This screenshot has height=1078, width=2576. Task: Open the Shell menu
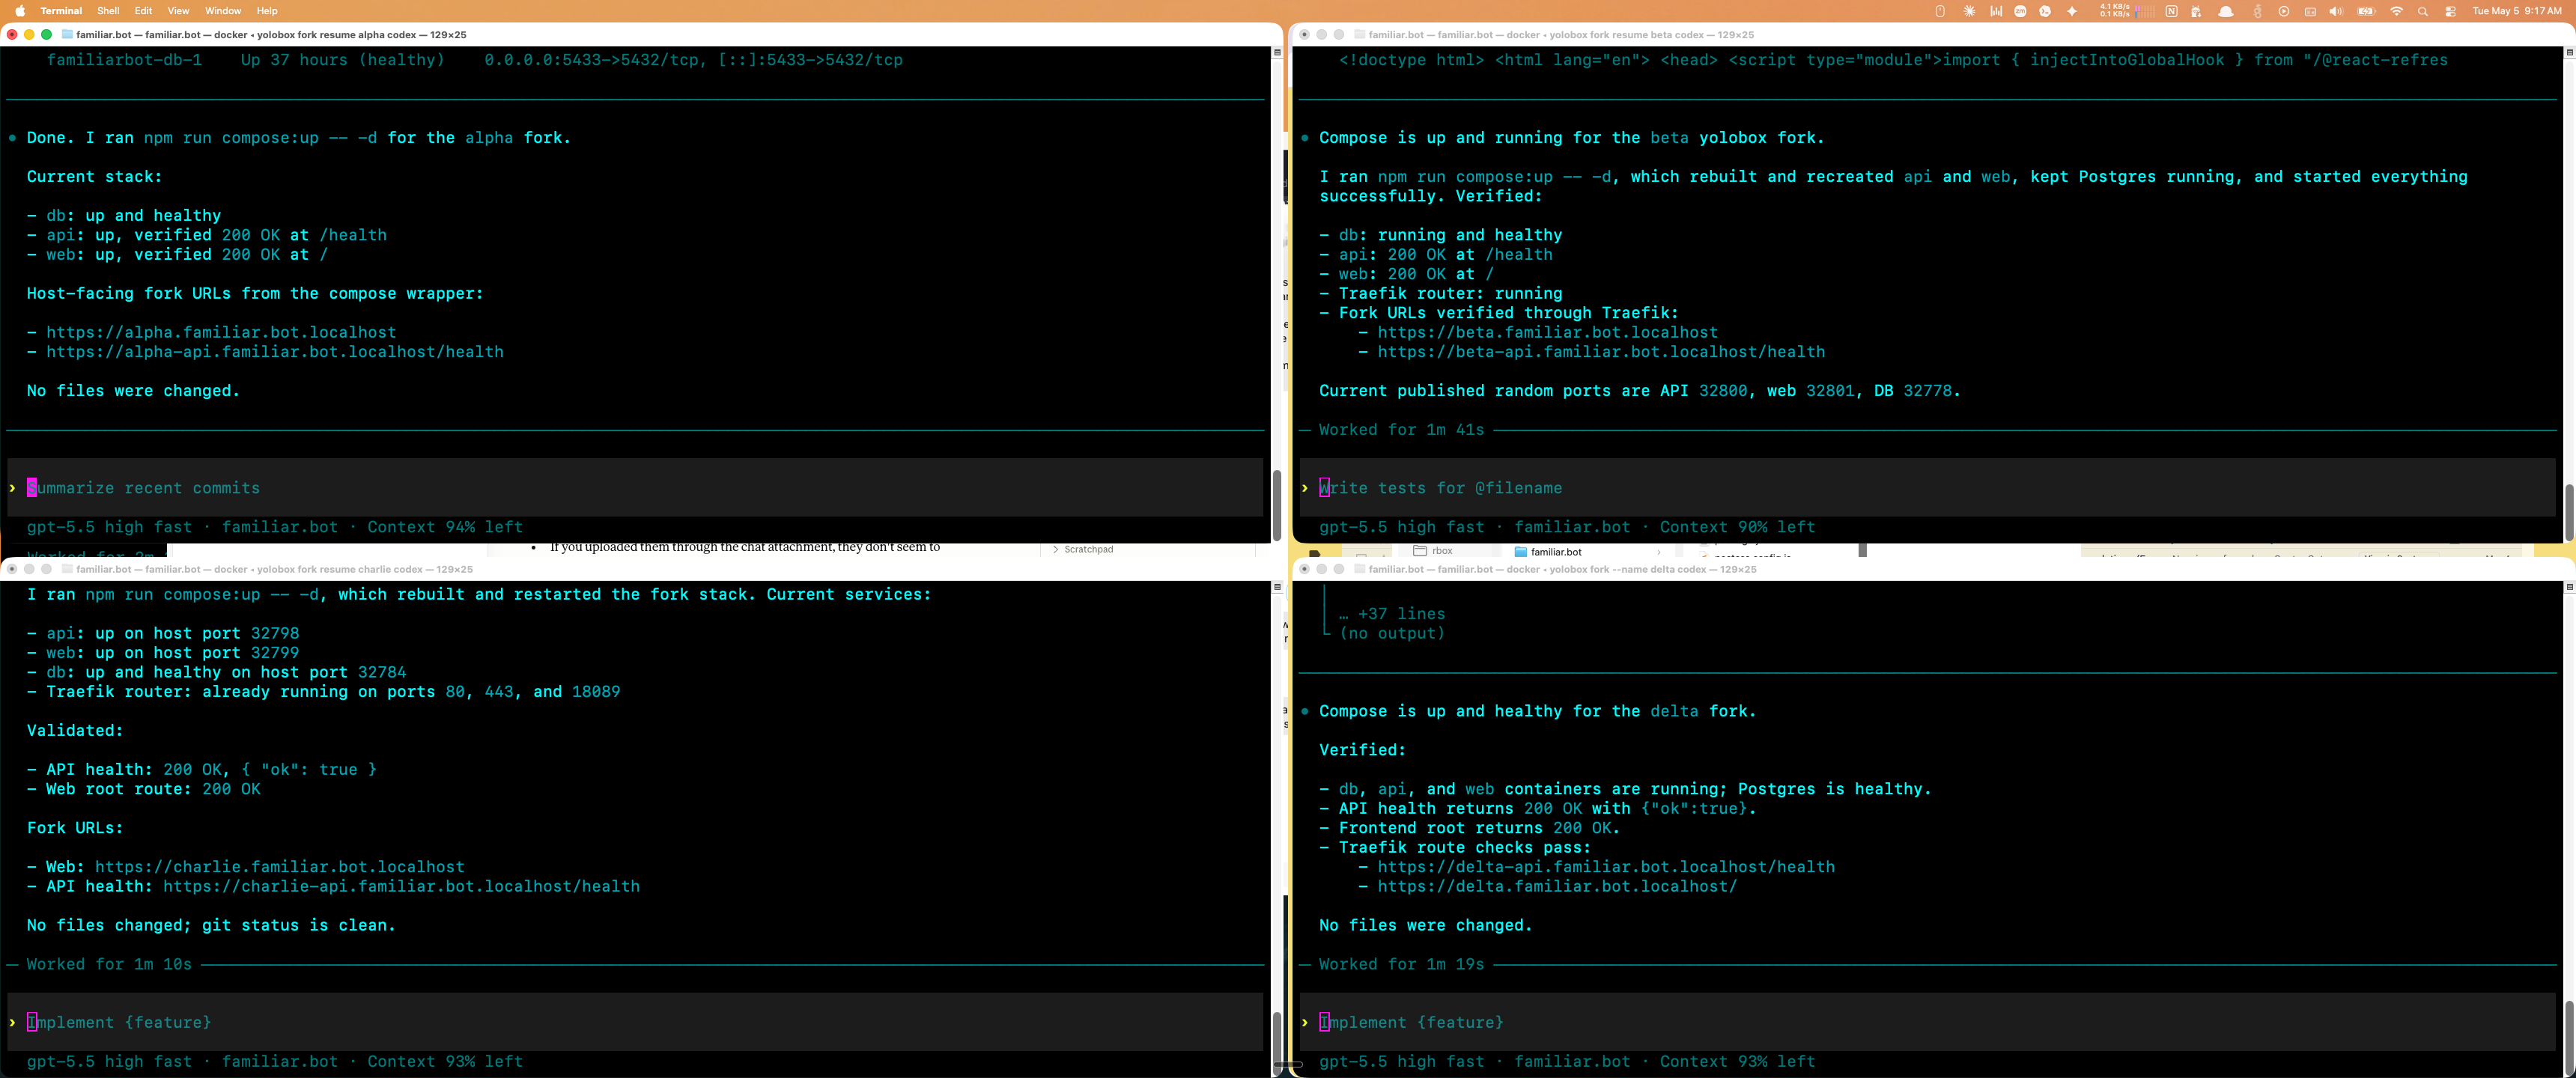(x=108, y=11)
